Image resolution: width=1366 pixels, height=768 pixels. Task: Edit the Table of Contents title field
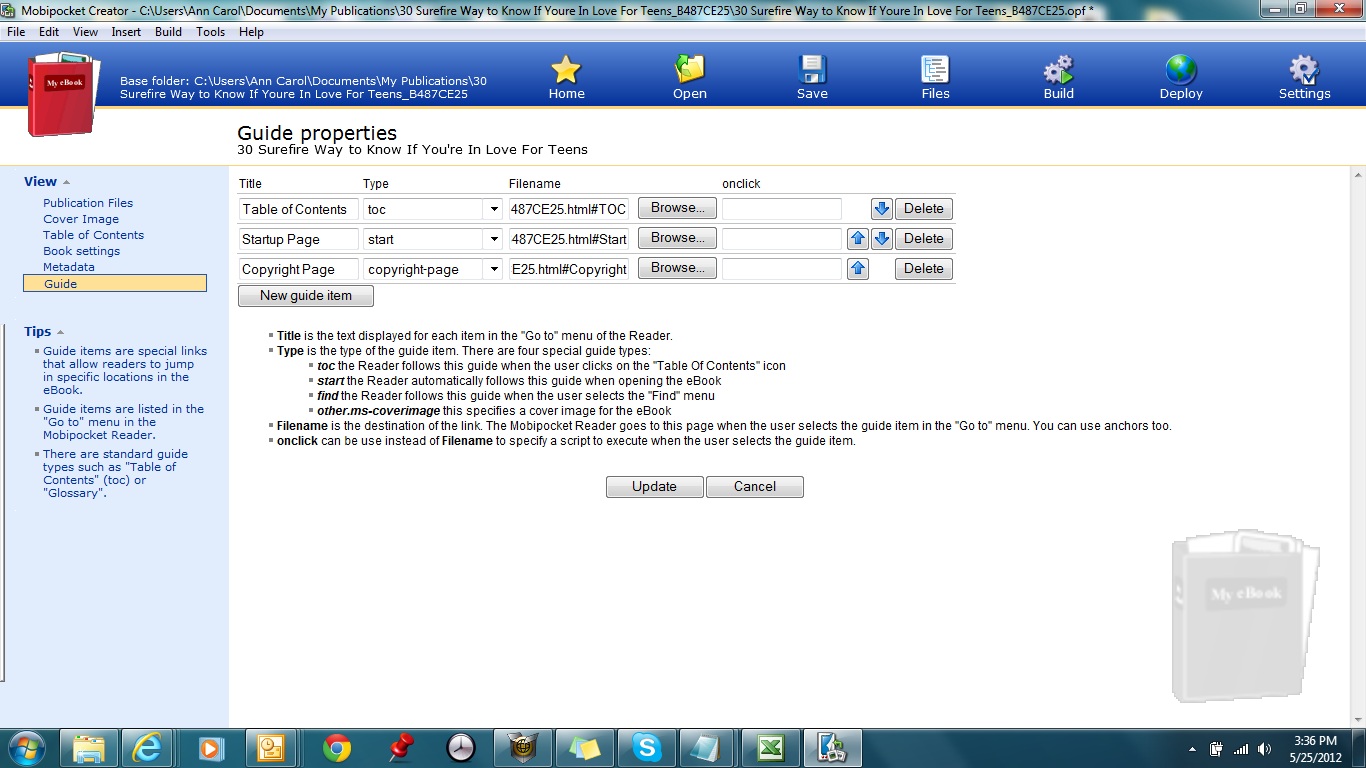click(298, 209)
